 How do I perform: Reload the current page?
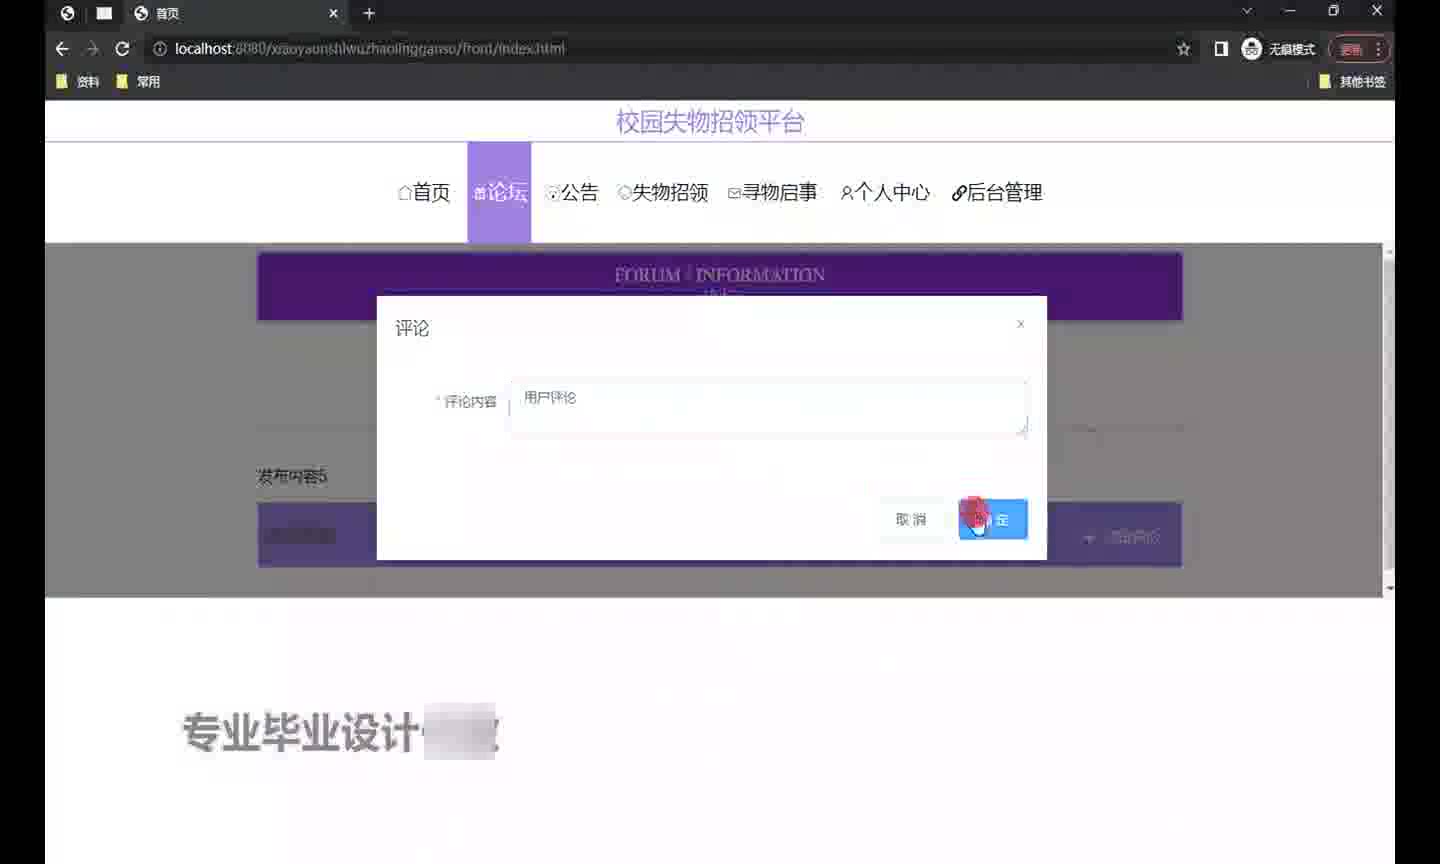pyautogui.click(x=122, y=49)
